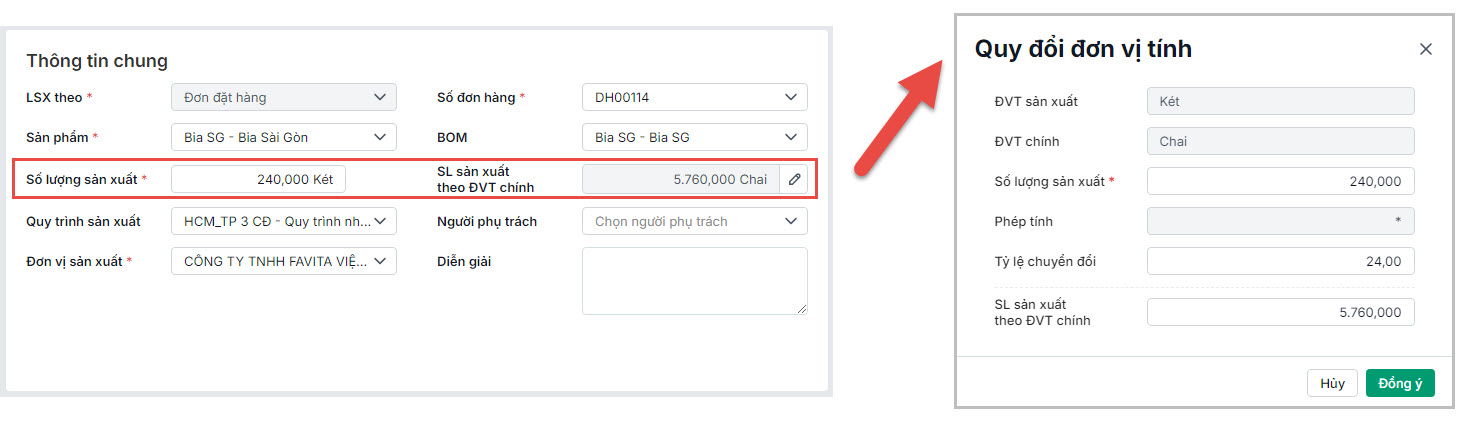Click the ĐVT sản xuất field showing Két
The height and width of the screenshot is (426, 1478).
tap(1280, 101)
